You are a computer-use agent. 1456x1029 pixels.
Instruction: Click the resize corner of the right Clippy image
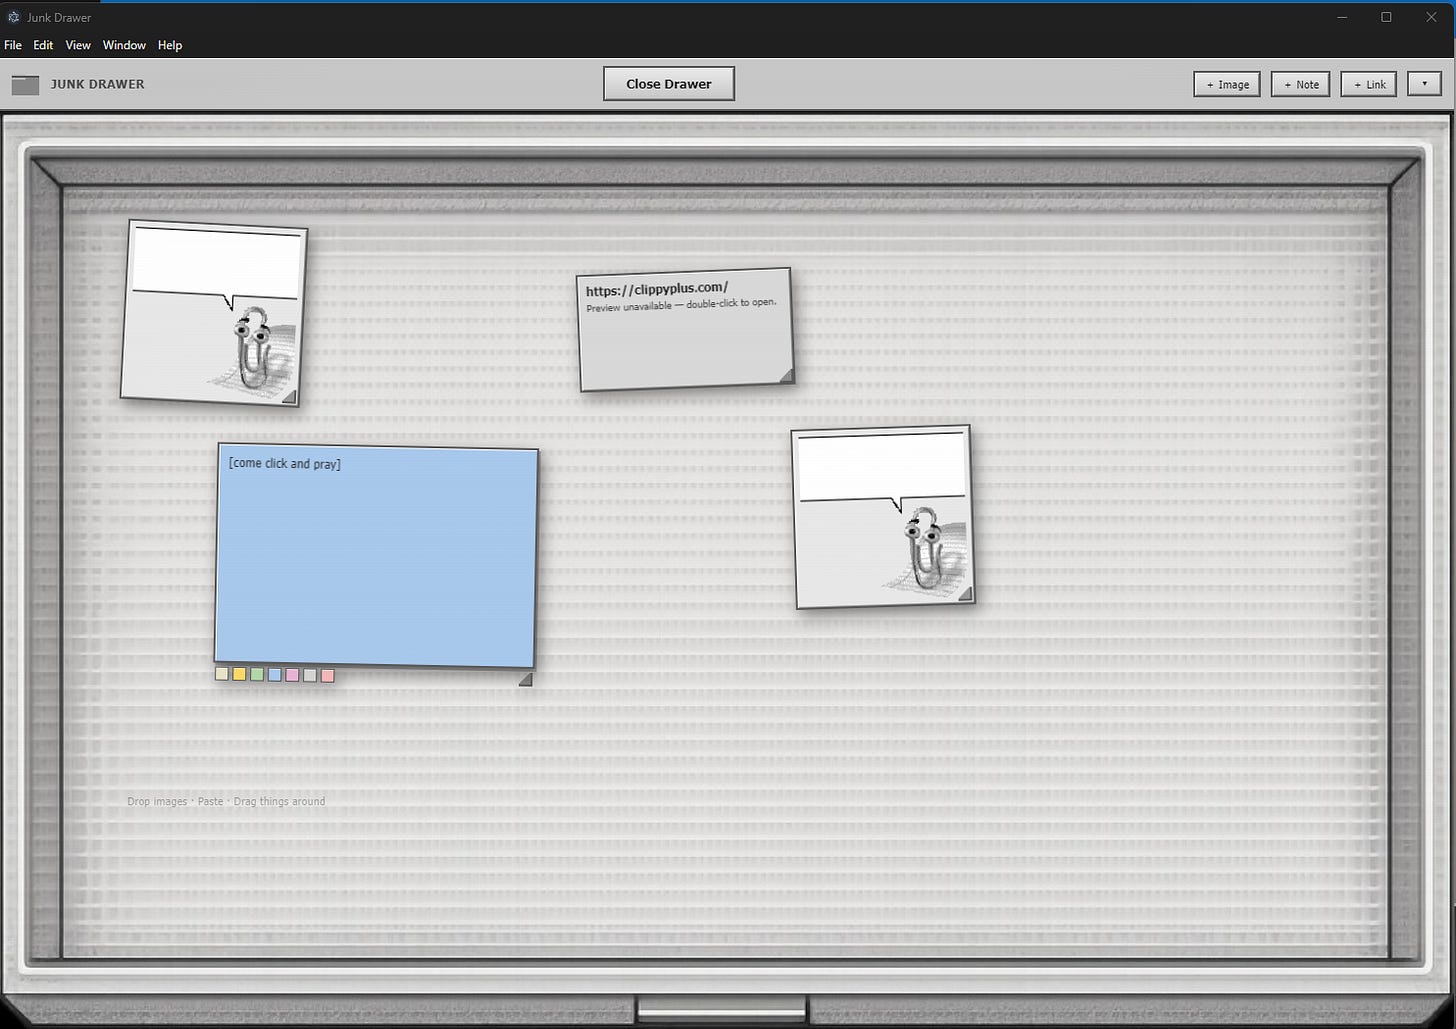pyautogui.click(x=965, y=594)
